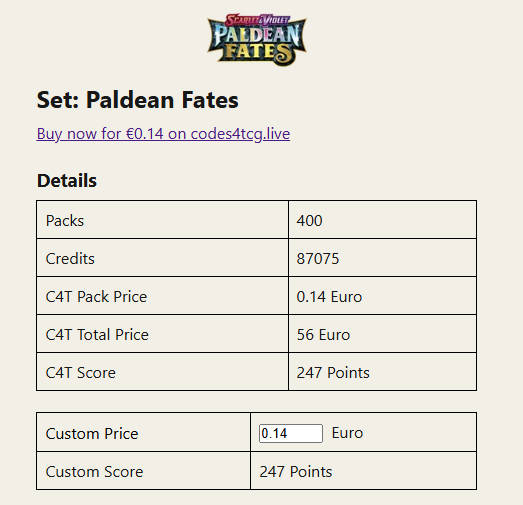Click the Scarlet & Violet banner in logo

coord(257,20)
